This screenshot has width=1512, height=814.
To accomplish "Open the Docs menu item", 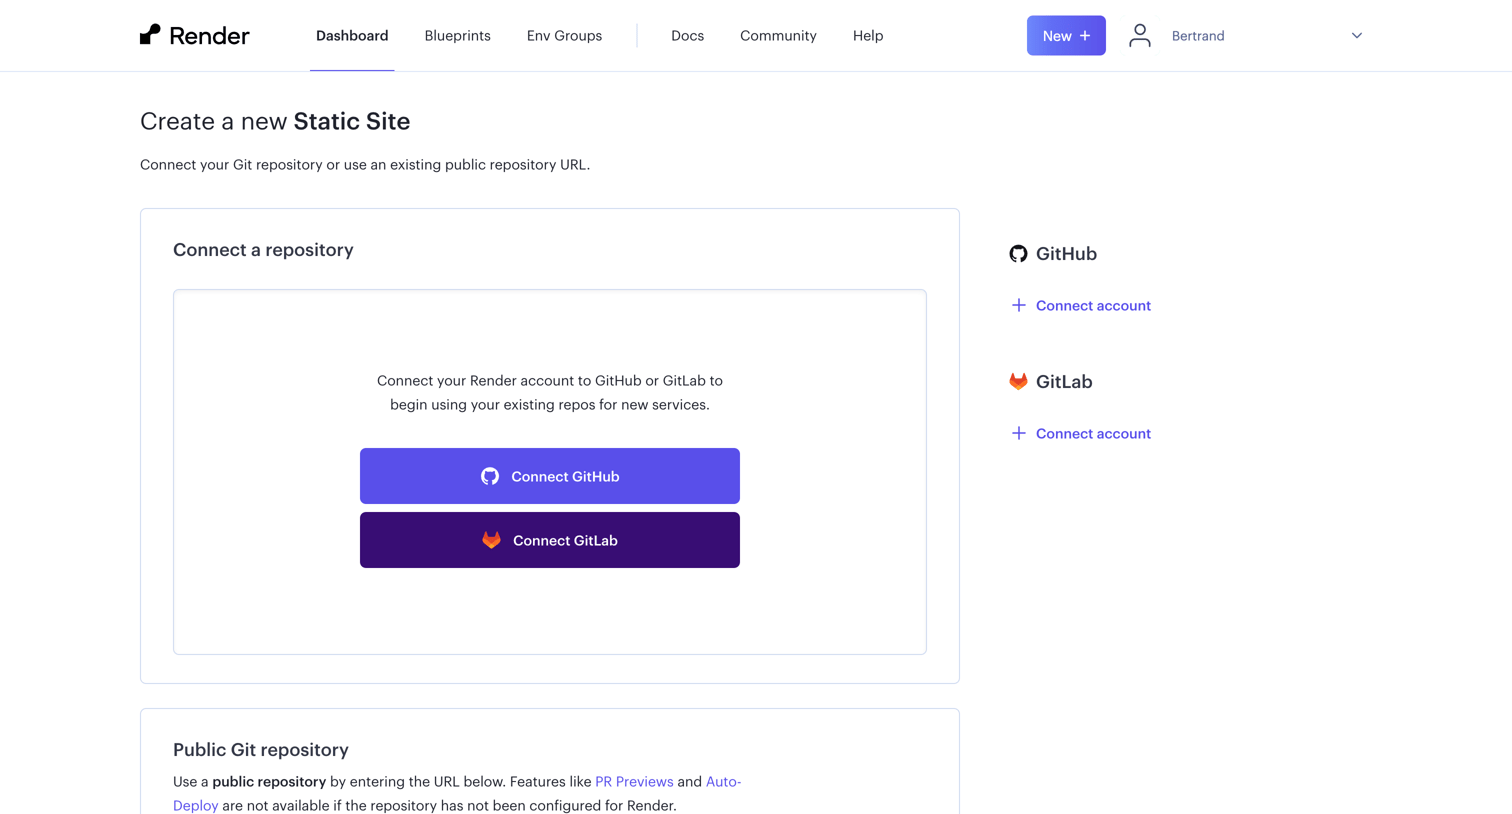I will click(x=687, y=36).
